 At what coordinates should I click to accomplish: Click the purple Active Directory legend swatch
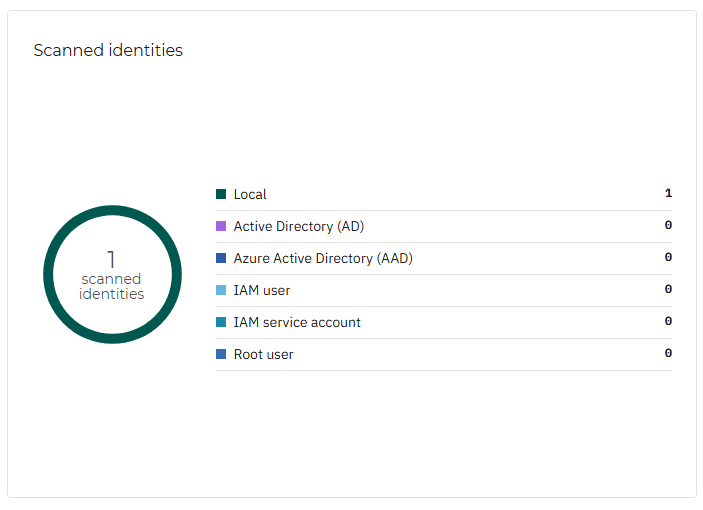pos(221,226)
